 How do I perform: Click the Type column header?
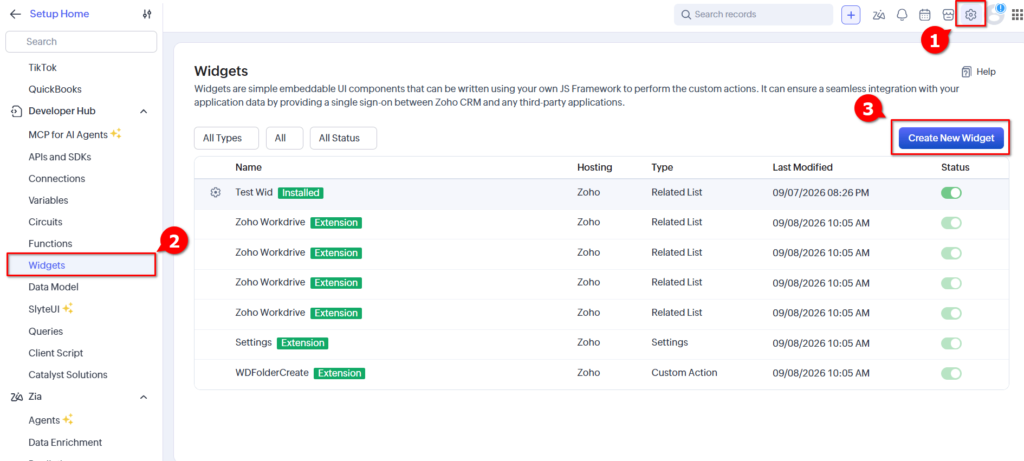(662, 167)
